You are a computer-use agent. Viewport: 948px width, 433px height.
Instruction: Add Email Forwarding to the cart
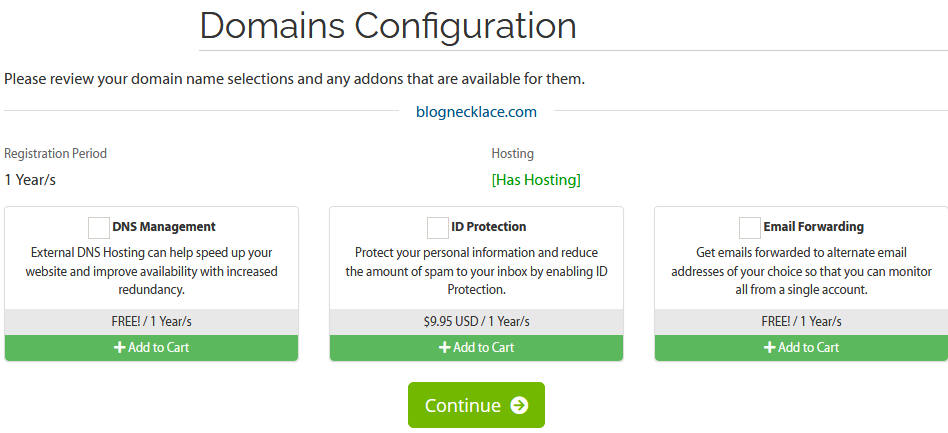click(801, 348)
